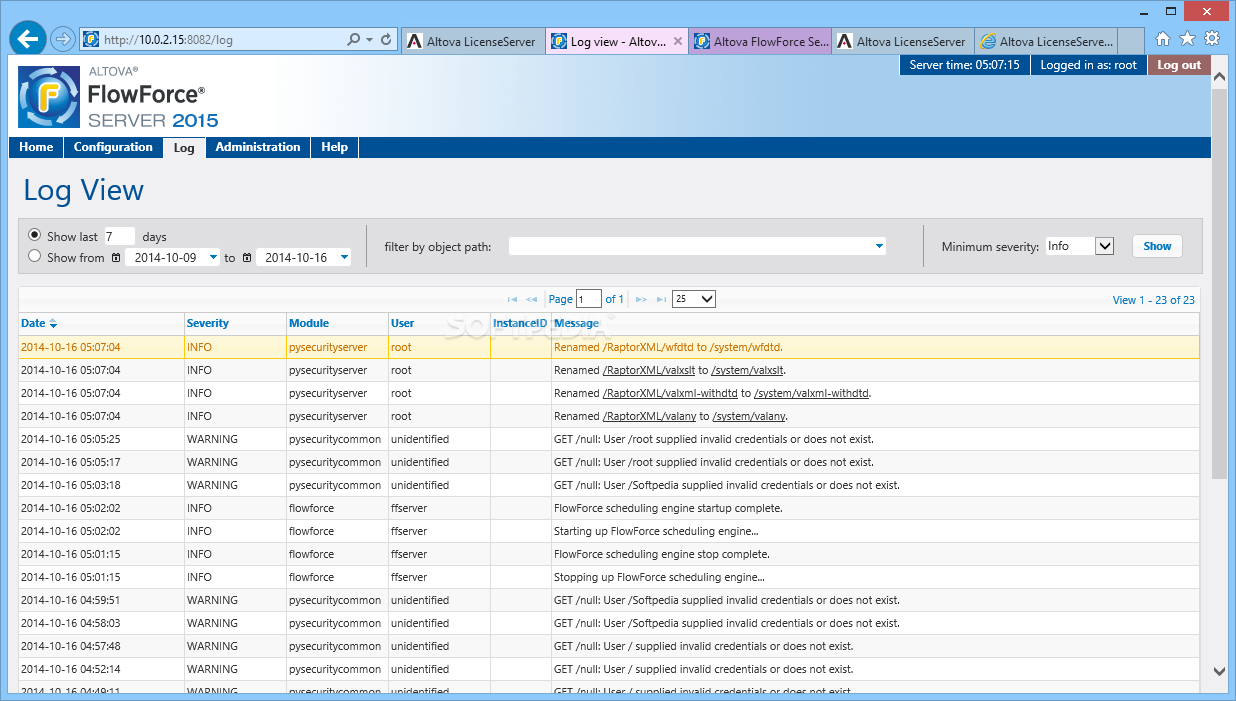Sort by the User column header
The width and height of the screenshot is (1236, 701).
402,323
